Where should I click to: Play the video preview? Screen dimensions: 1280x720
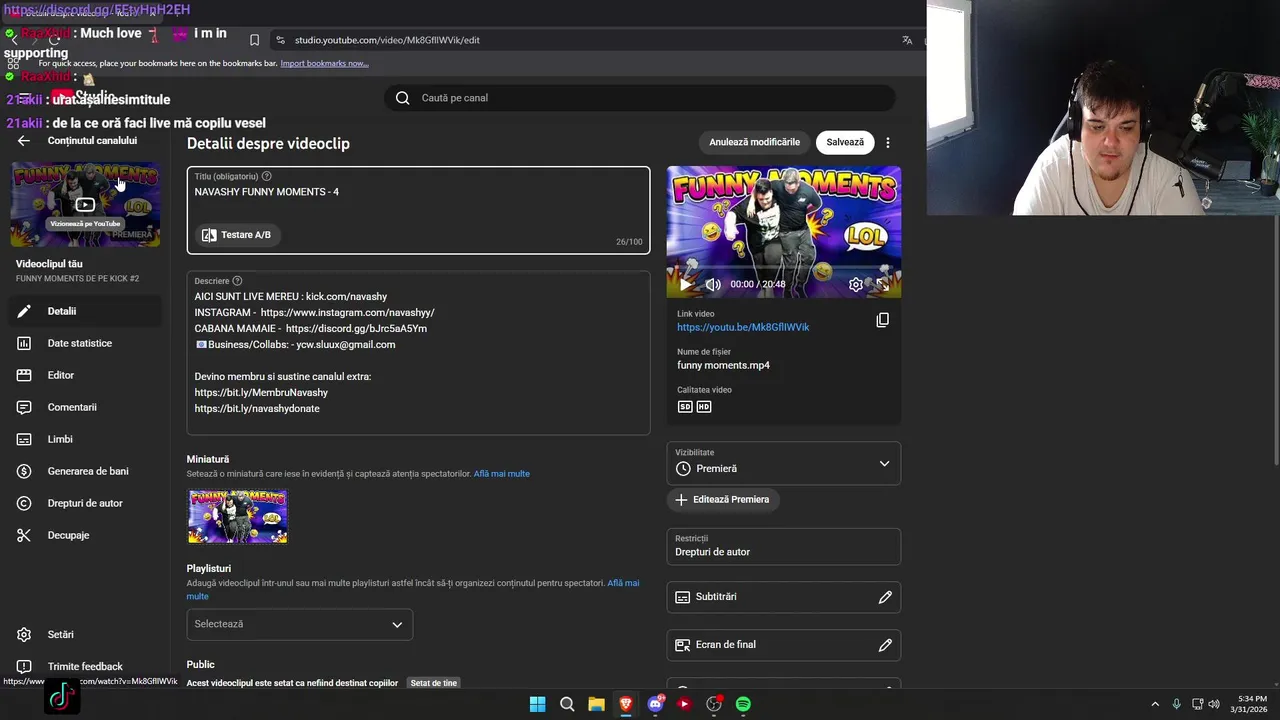pos(686,284)
